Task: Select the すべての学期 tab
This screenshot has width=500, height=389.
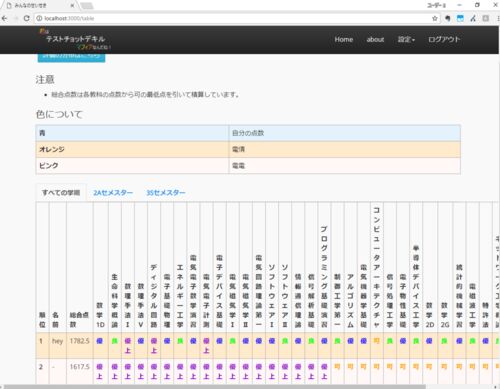Action: pos(61,193)
